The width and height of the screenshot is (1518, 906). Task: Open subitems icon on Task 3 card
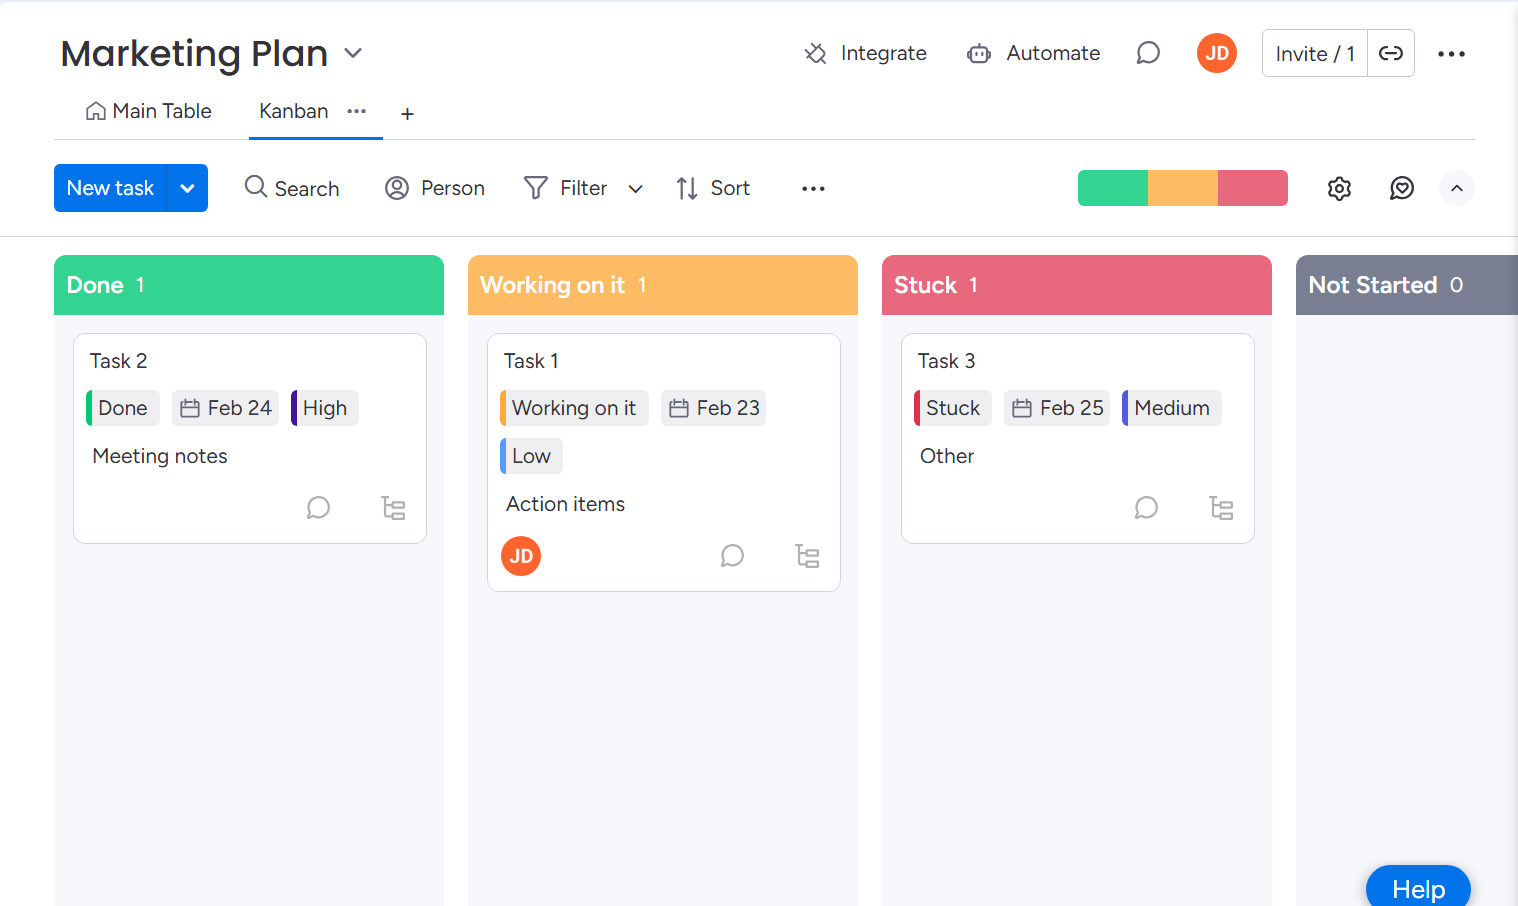point(1221,508)
